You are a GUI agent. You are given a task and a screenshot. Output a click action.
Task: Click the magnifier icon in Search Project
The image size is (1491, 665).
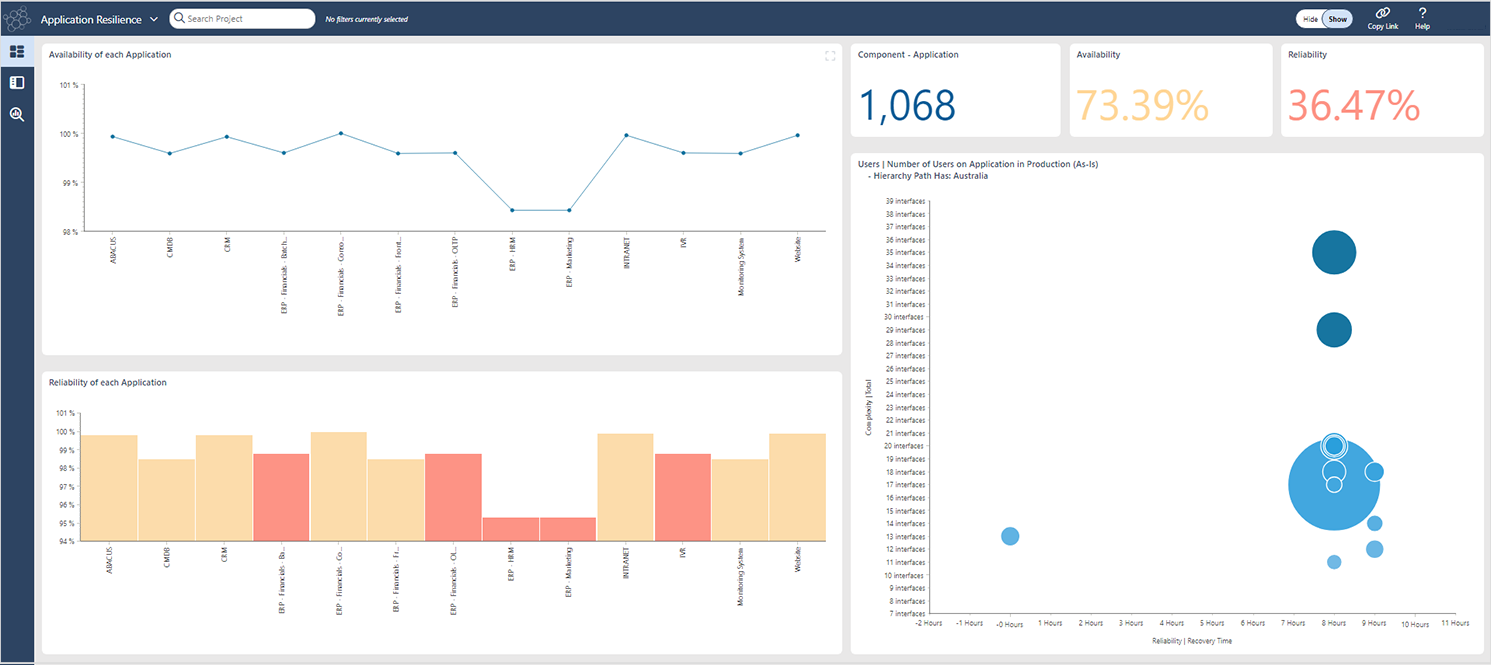179,18
